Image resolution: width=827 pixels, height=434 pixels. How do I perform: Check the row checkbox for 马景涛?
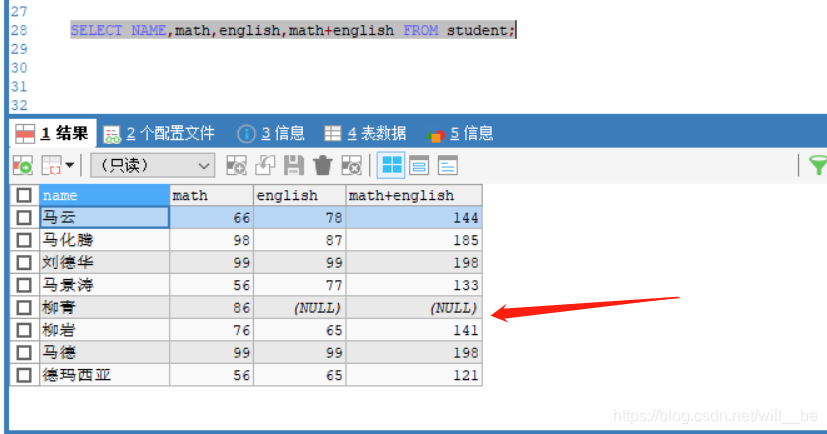[24, 285]
